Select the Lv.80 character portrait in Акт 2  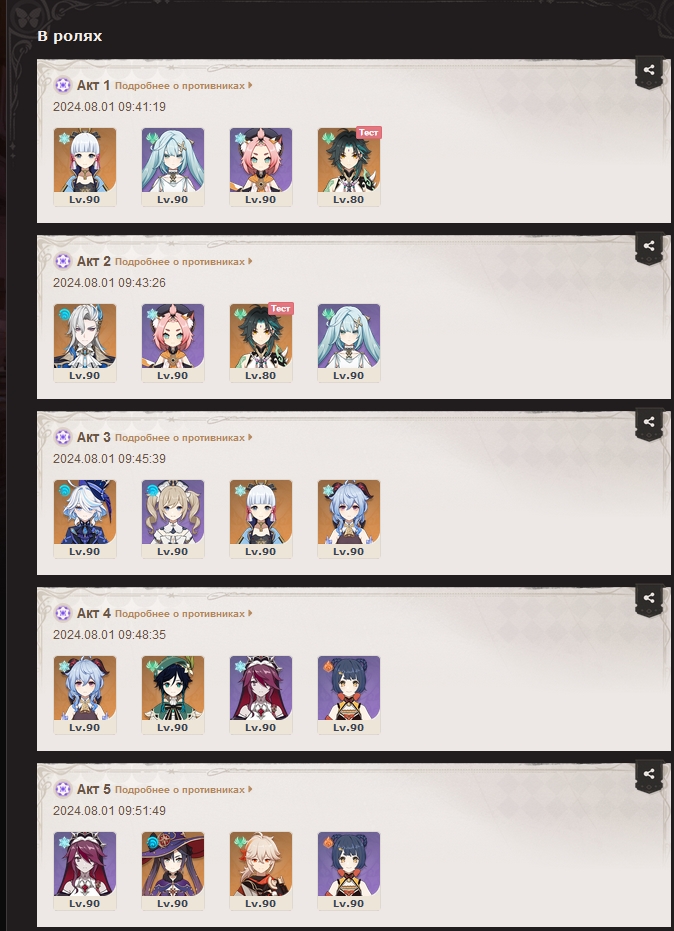tap(261, 343)
